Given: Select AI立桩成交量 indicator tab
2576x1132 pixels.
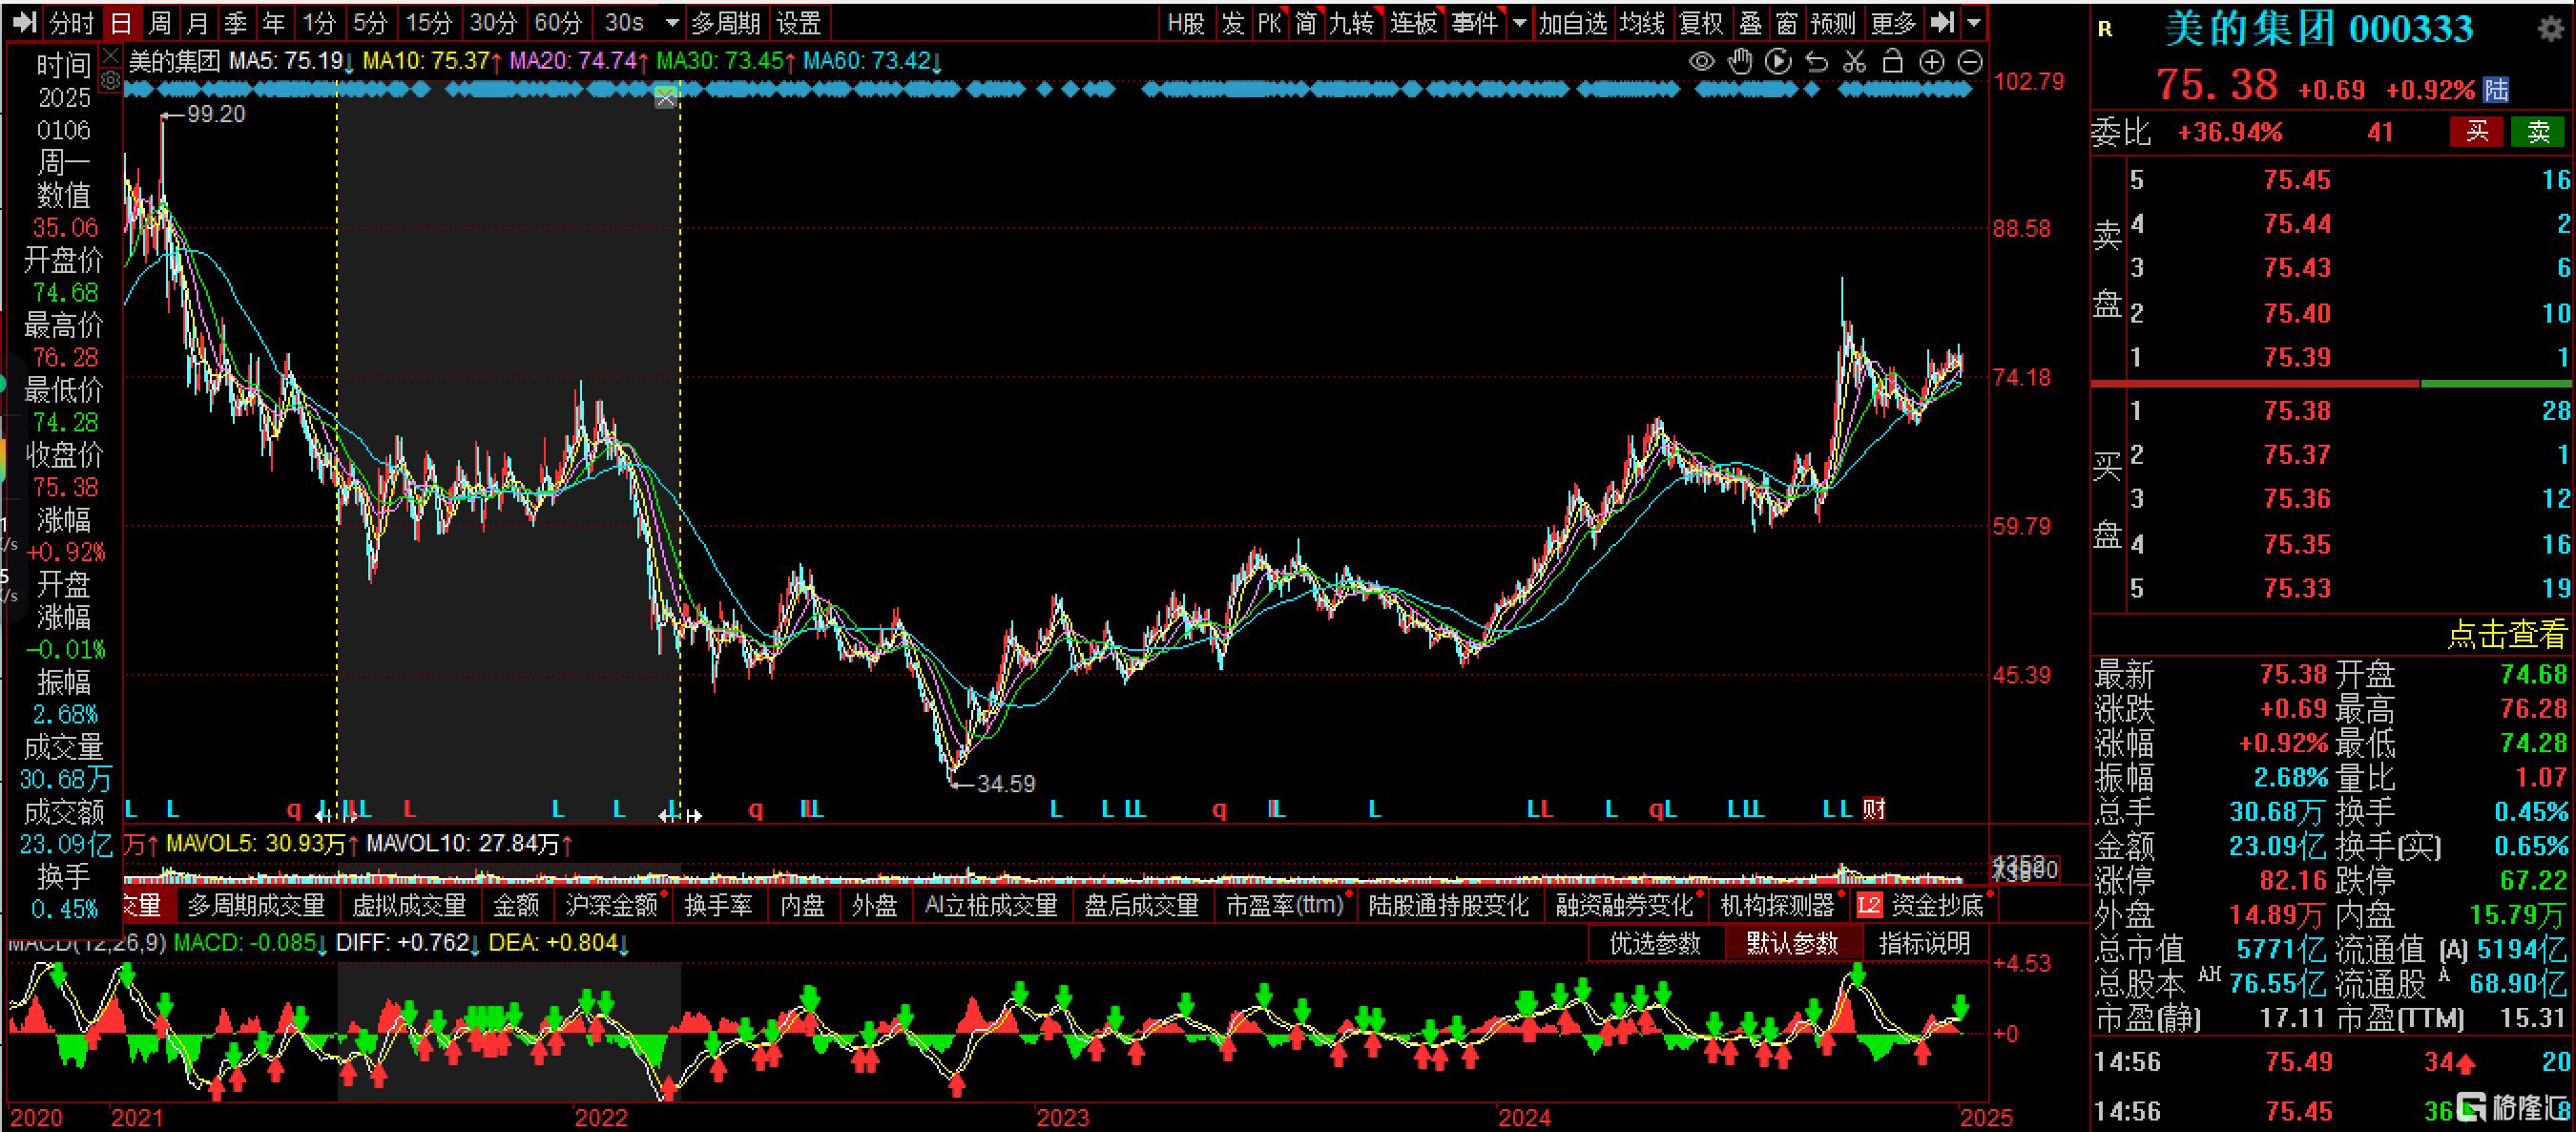Looking at the screenshot, I should coord(991,905).
